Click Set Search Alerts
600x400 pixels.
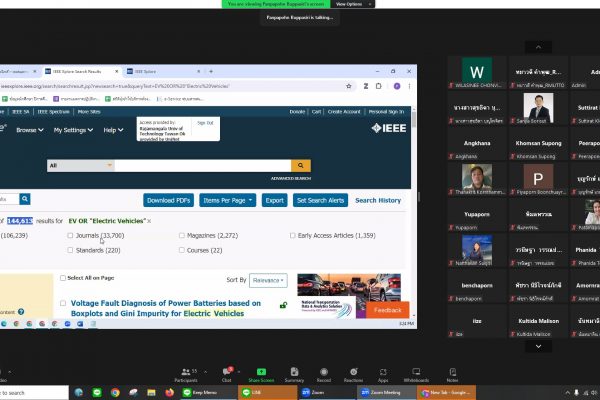pos(320,200)
